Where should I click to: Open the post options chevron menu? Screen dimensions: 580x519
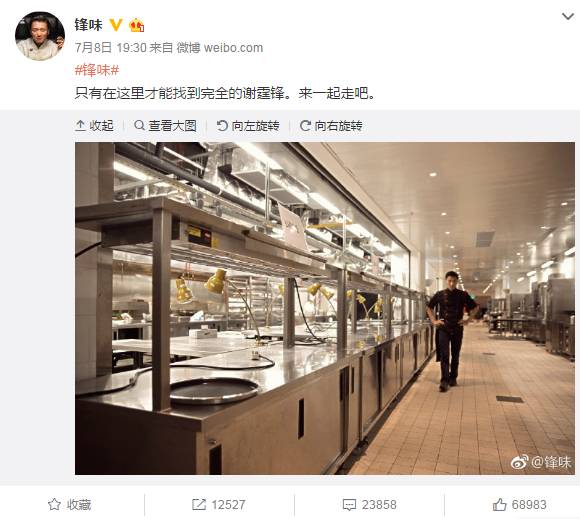pyautogui.click(x=567, y=16)
